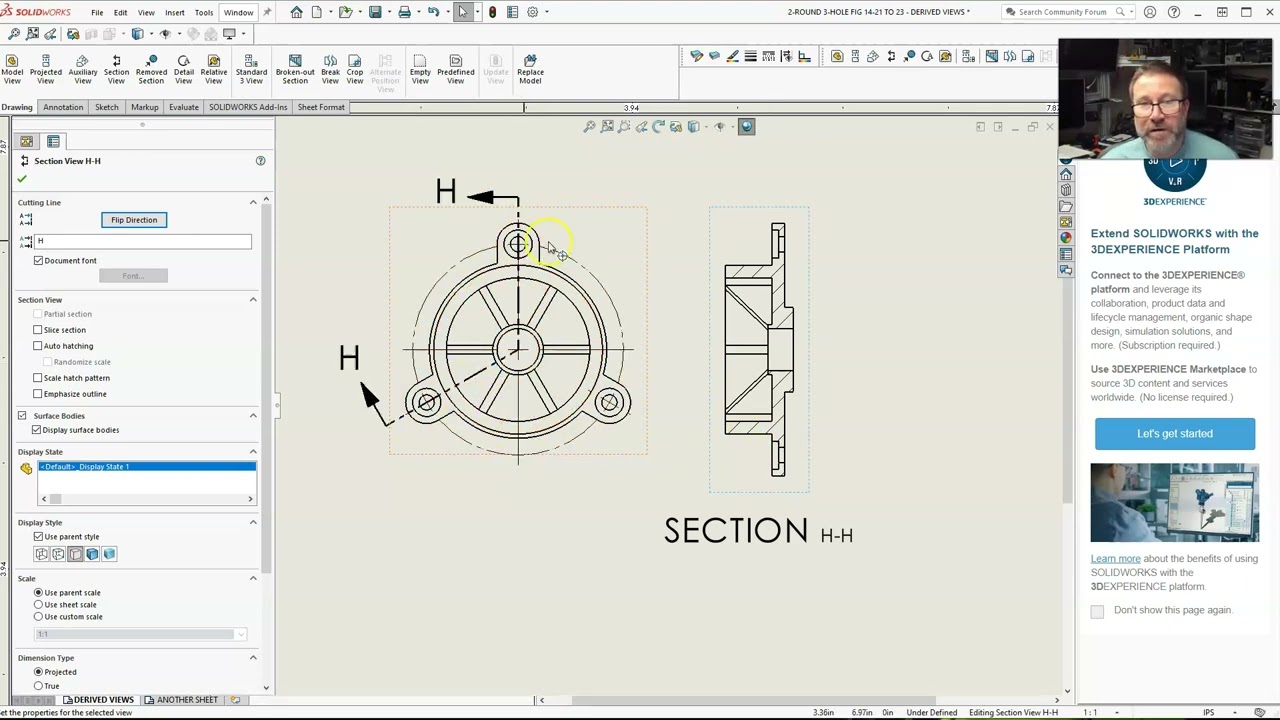This screenshot has height=720, width=1280.
Task: Click the 3DEXPERIENCE promo thumbnail image
Action: point(1175,503)
